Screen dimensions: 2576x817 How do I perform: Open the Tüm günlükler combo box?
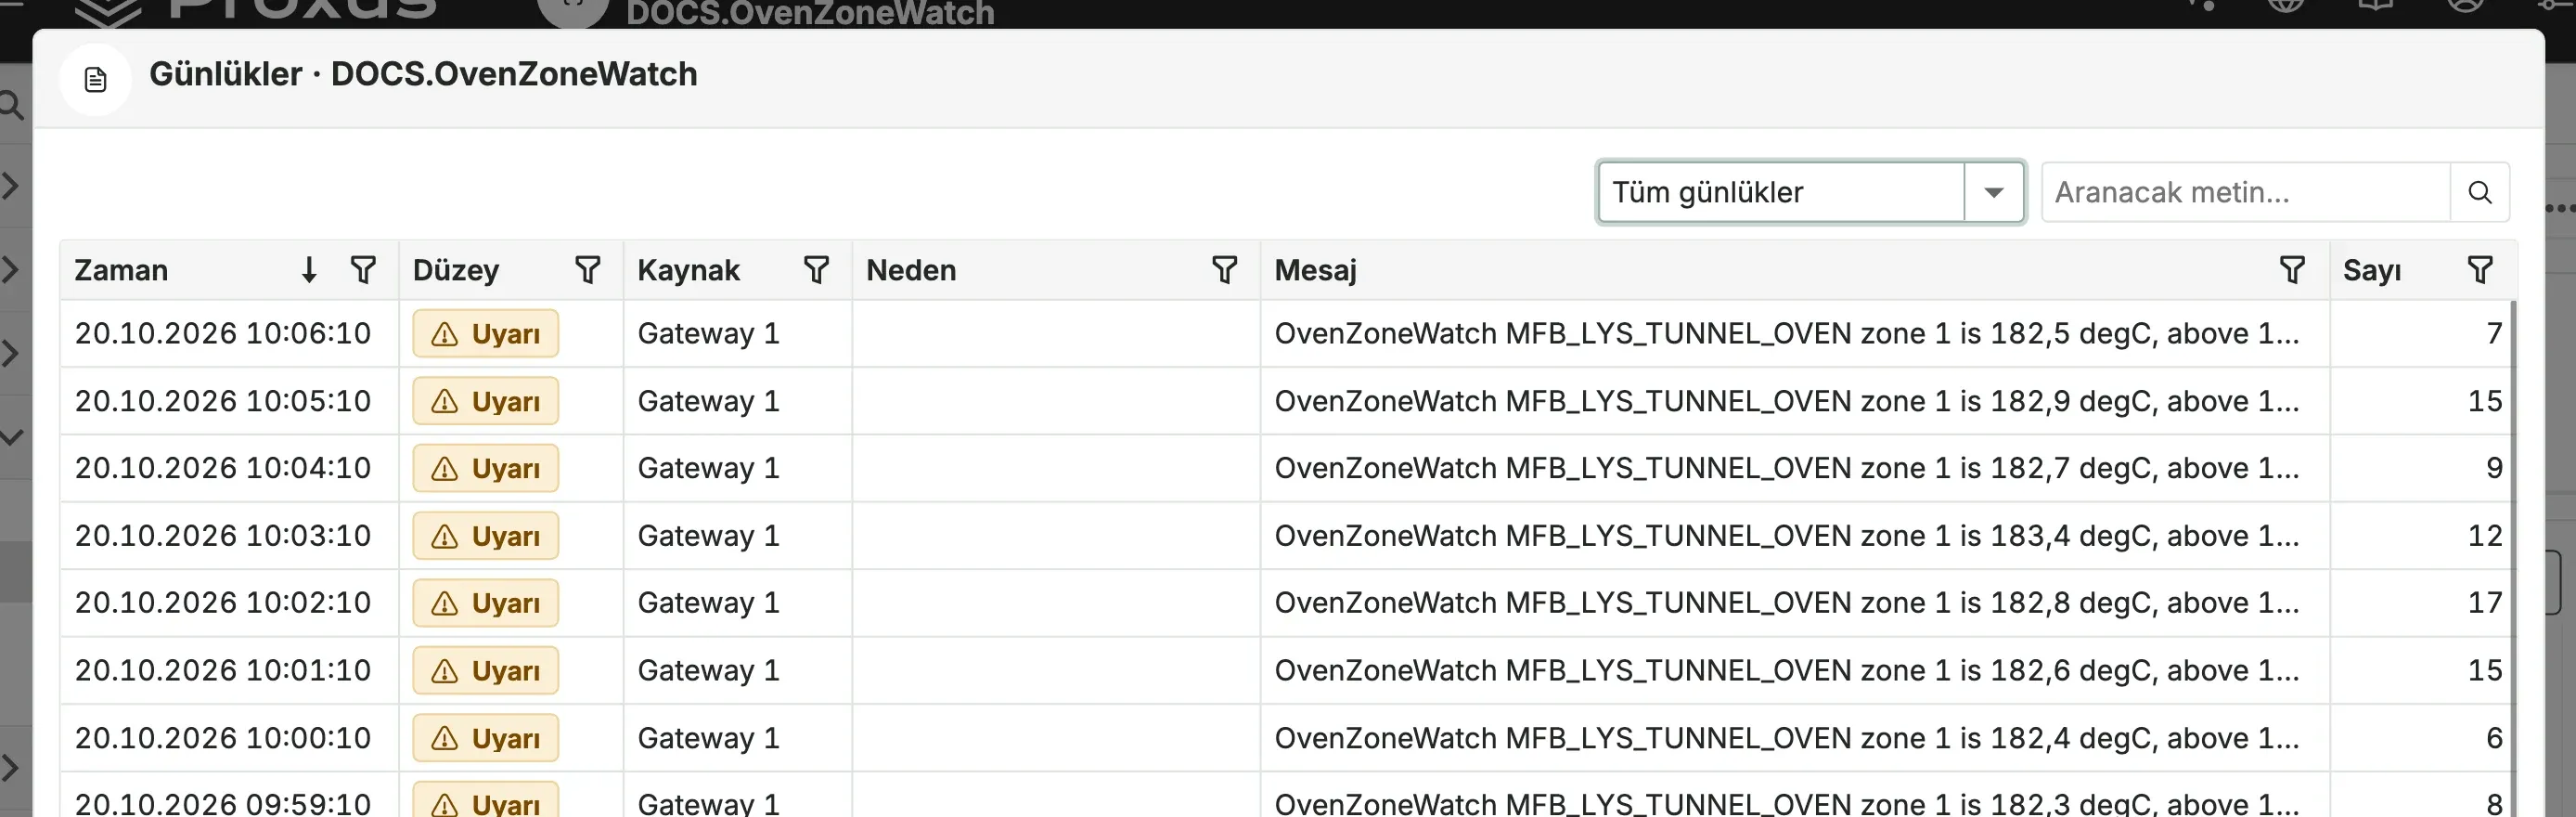click(x=1810, y=192)
